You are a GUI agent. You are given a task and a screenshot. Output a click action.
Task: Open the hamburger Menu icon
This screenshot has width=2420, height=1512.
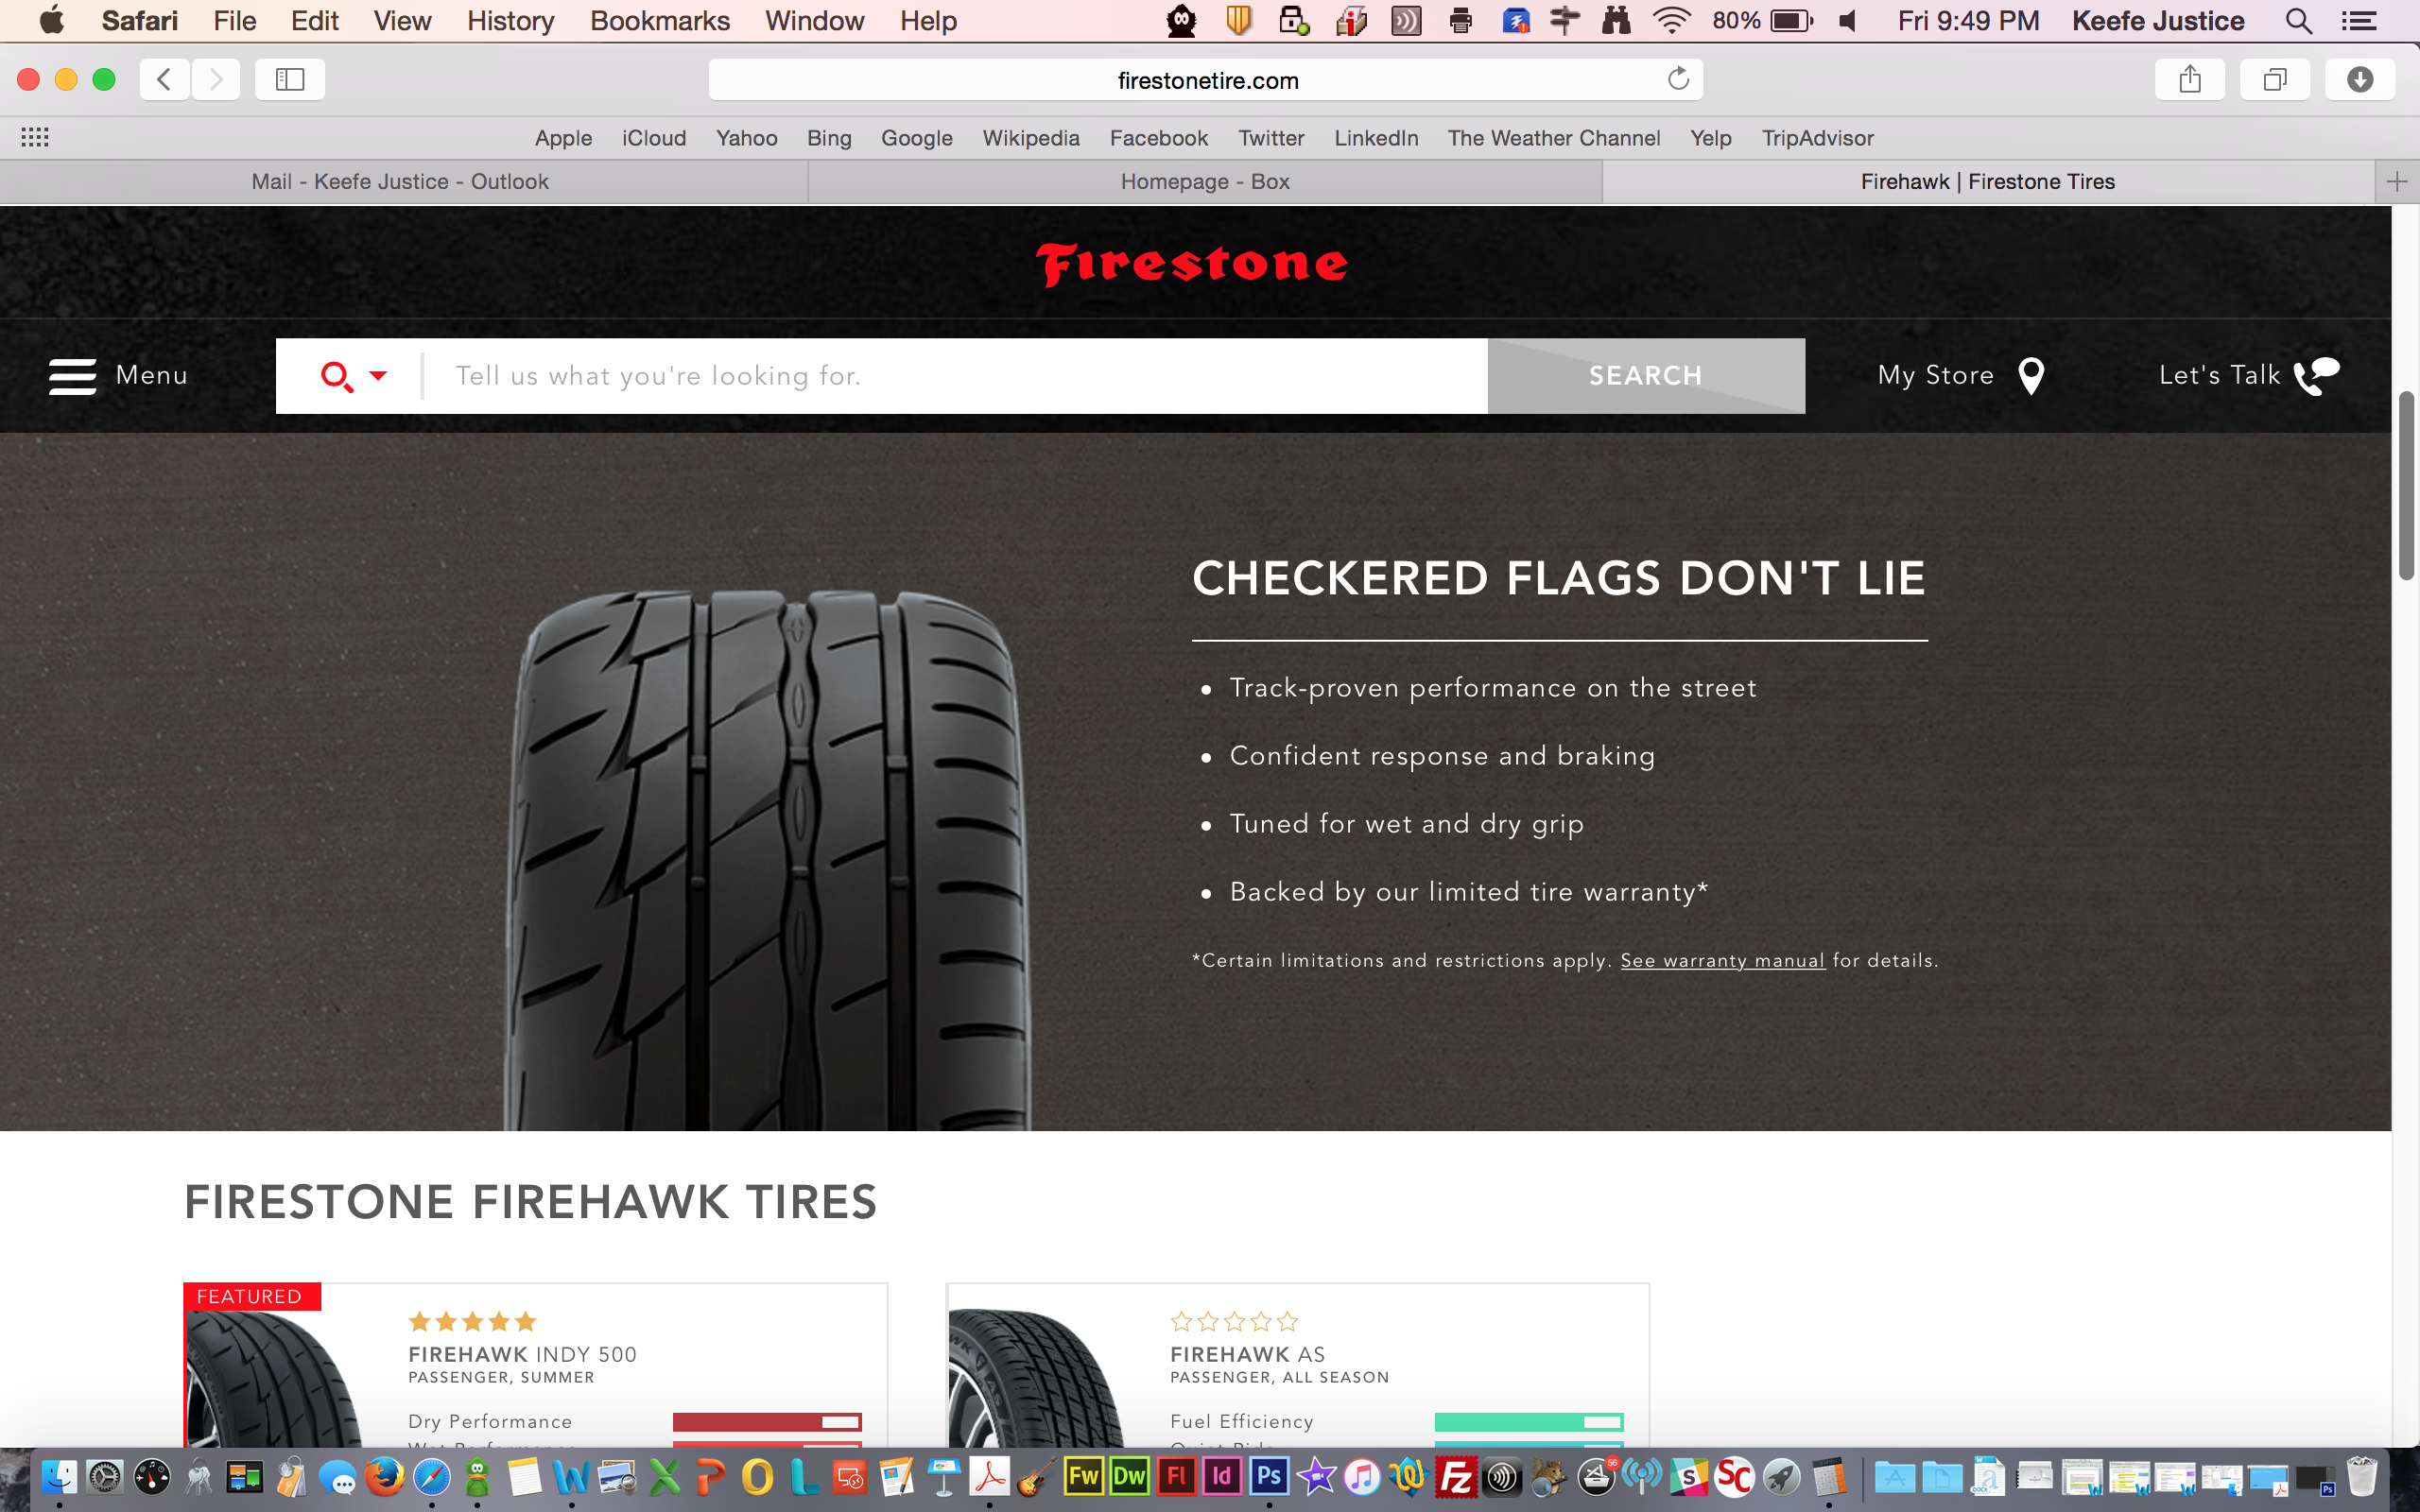tap(73, 376)
